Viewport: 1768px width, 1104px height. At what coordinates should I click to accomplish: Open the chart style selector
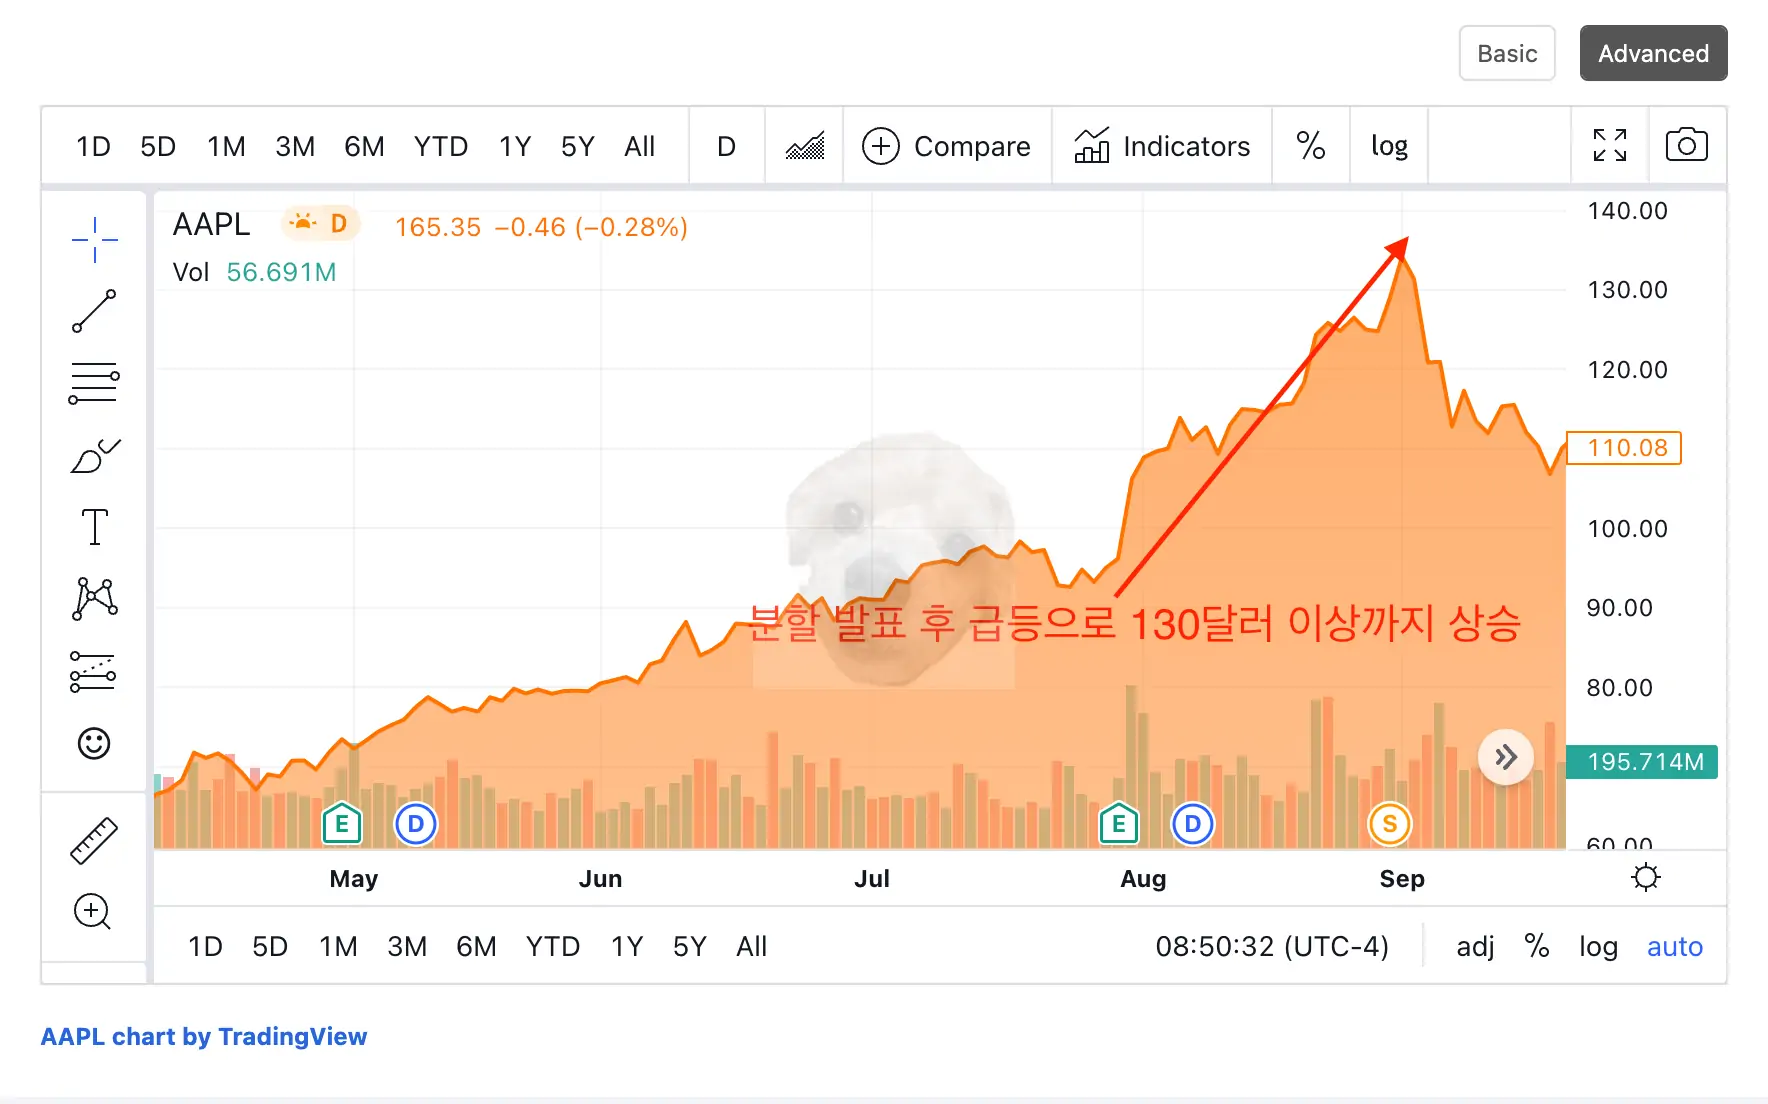coord(804,146)
